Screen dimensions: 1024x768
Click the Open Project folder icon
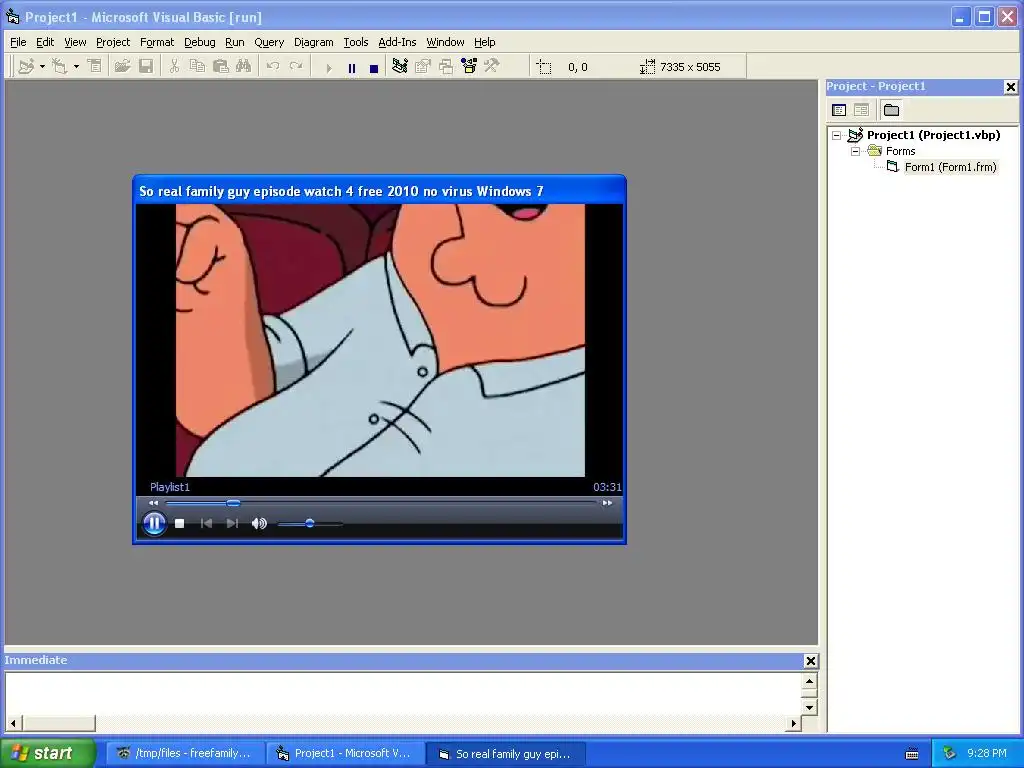pyautogui.click(x=122, y=67)
